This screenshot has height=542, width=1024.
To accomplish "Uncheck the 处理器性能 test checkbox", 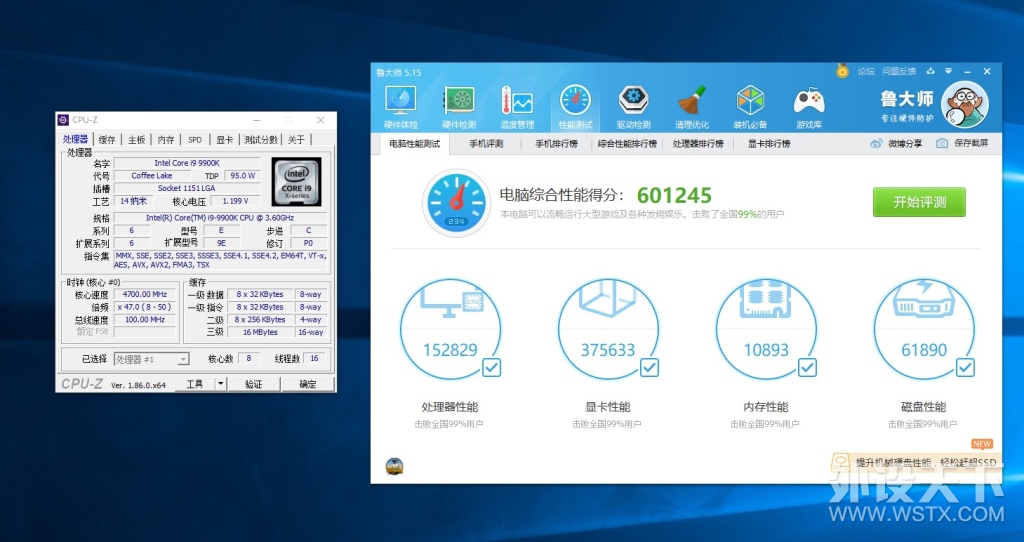I will [x=491, y=368].
